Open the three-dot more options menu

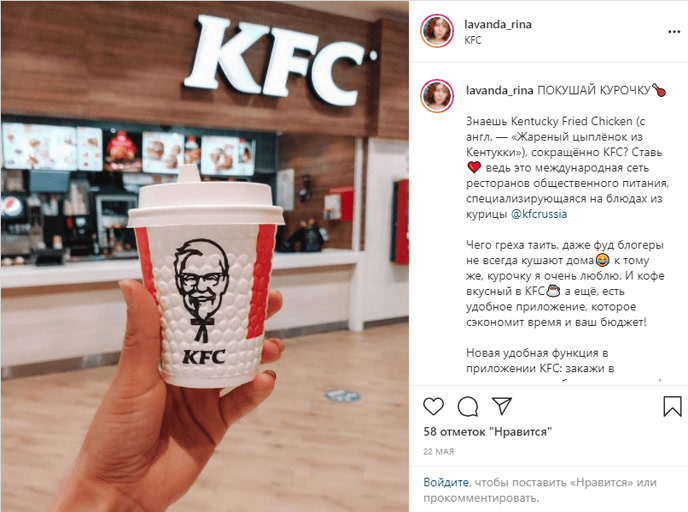pos(674,32)
